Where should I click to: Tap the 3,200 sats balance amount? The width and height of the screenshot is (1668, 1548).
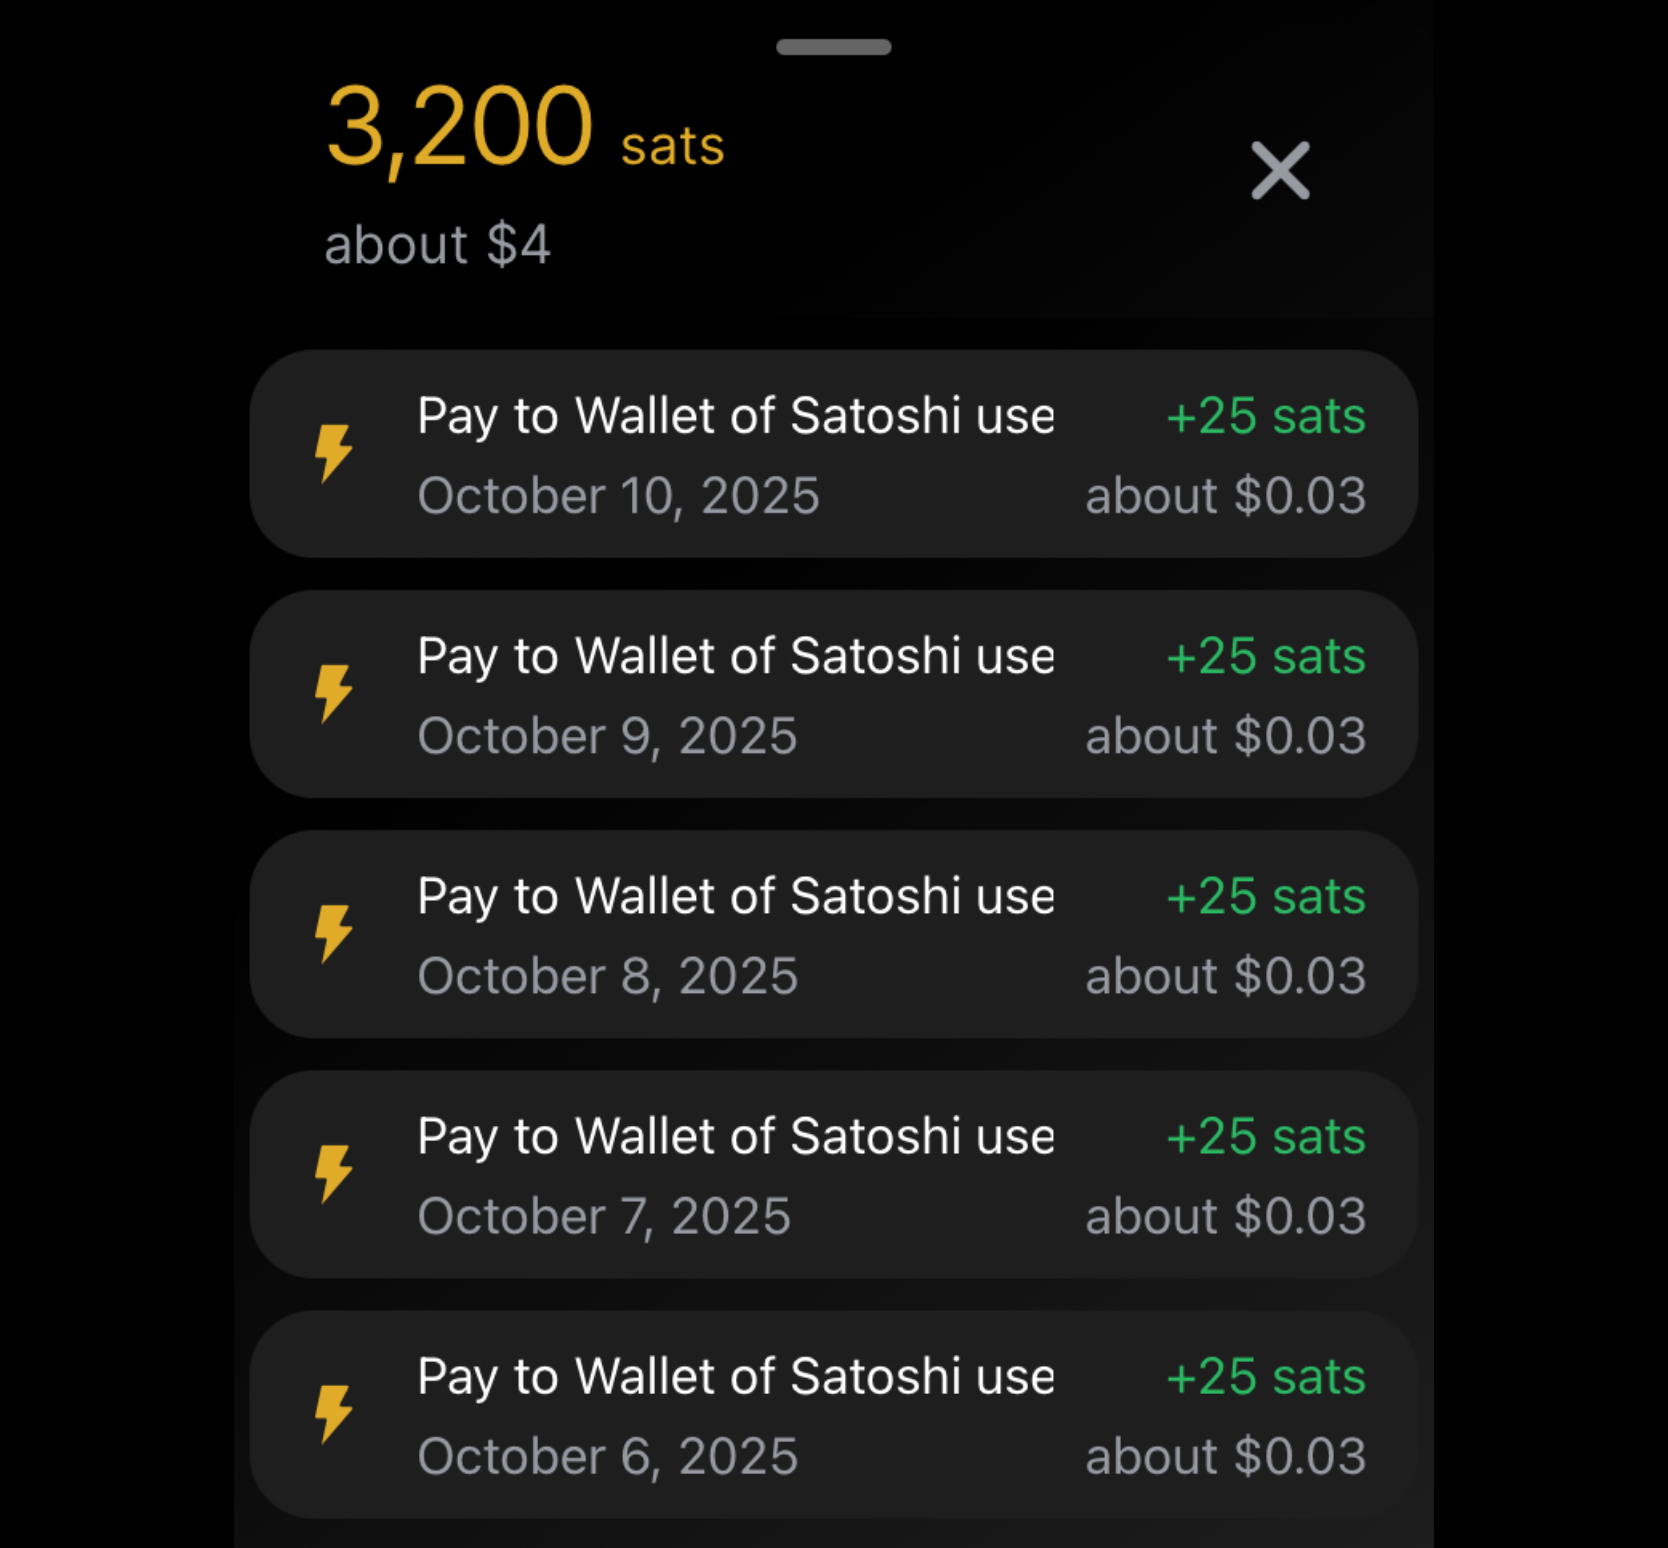(460, 128)
